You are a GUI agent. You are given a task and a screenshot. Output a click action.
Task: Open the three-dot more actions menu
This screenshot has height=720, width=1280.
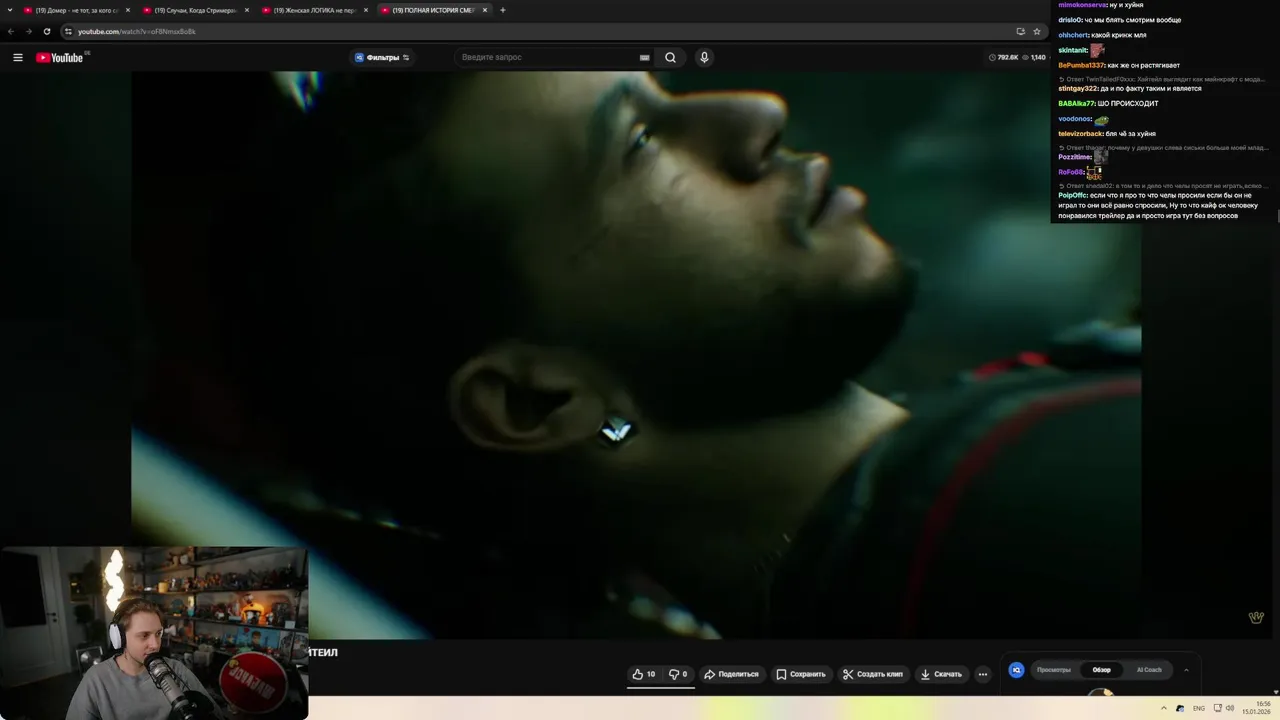pos(983,674)
